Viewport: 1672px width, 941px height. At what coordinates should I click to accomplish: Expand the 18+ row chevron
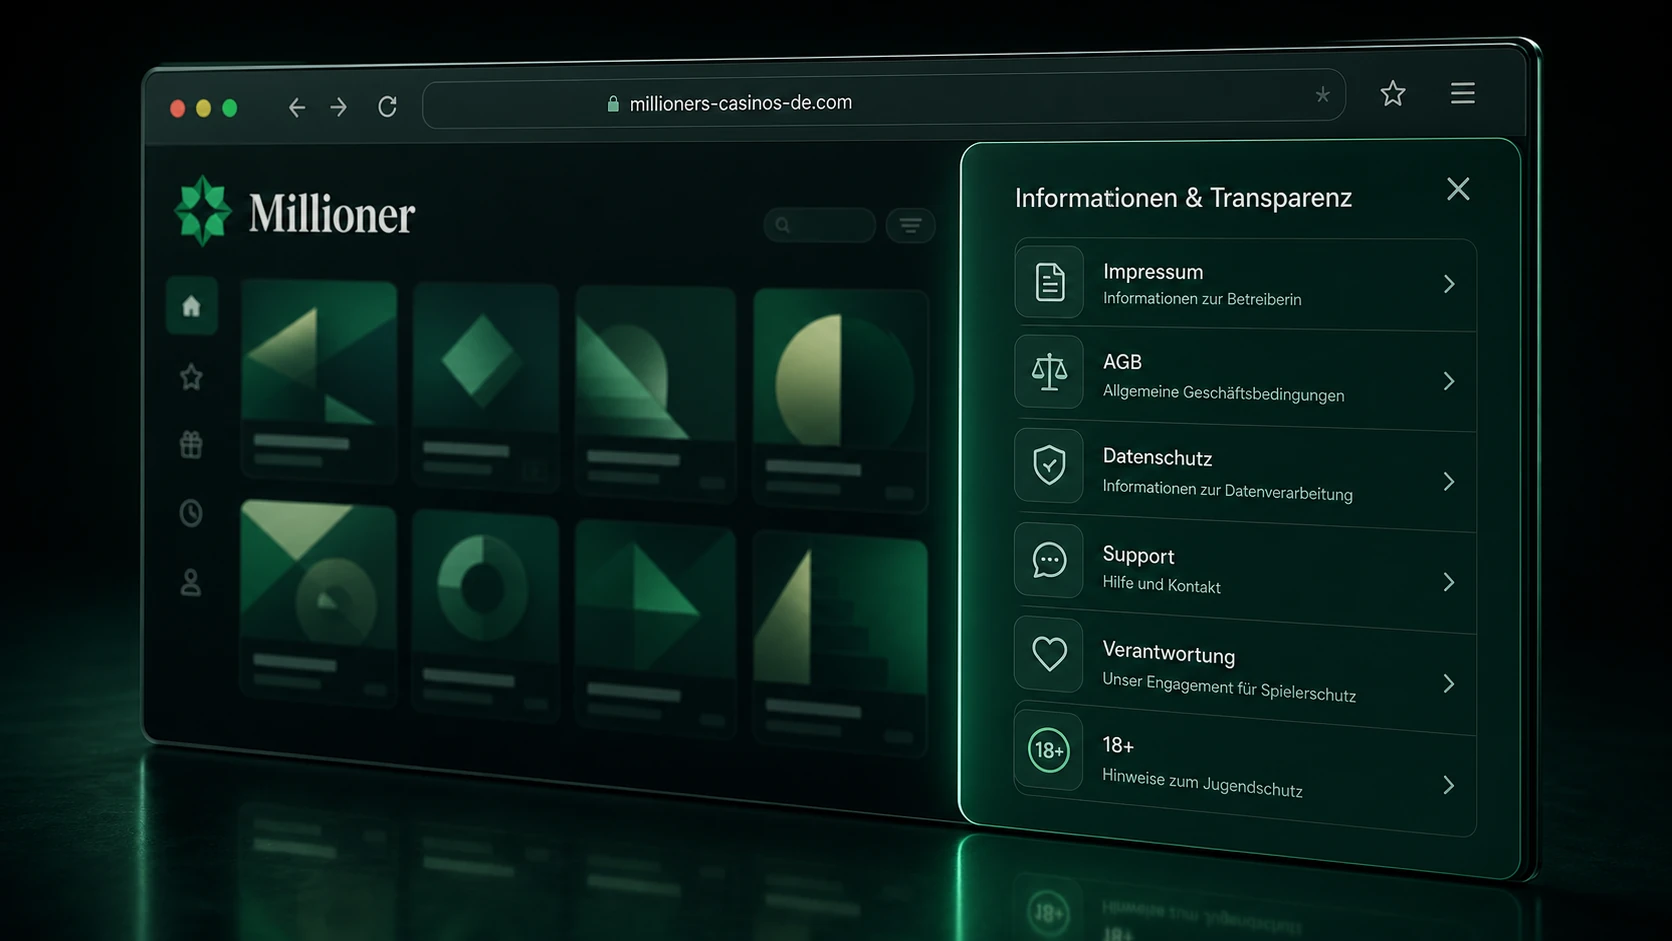point(1449,785)
